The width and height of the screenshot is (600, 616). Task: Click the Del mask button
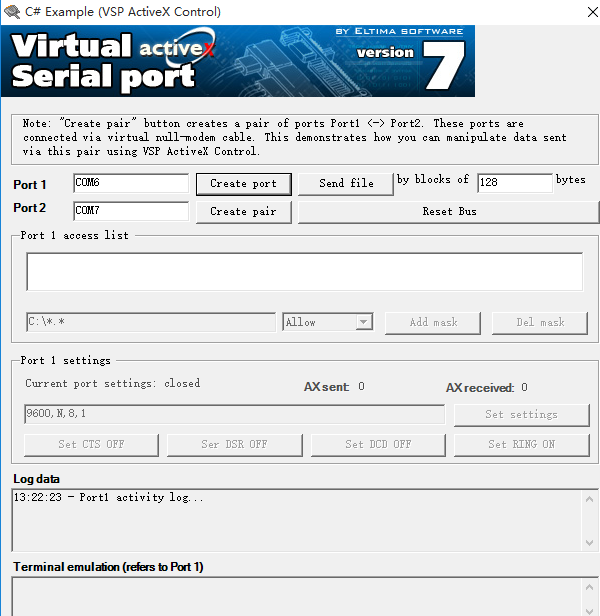tap(540, 323)
